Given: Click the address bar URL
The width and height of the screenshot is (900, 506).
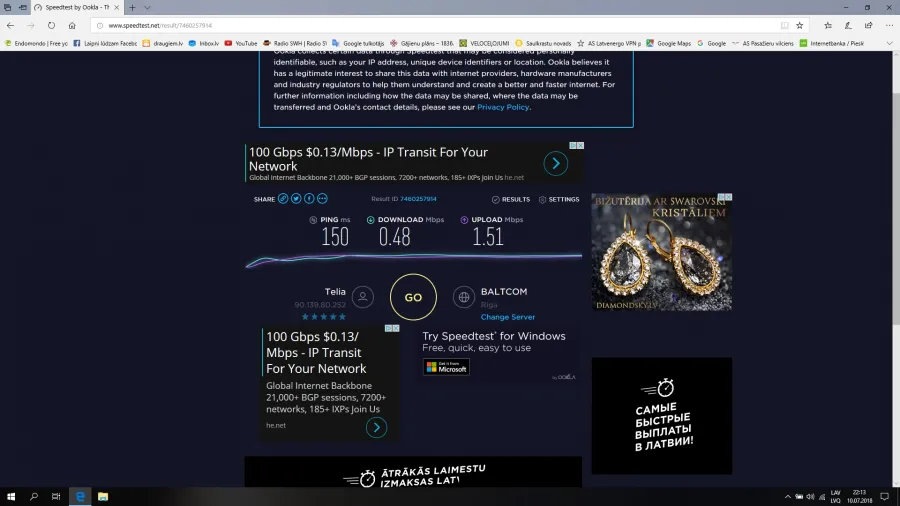Looking at the screenshot, I should pyautogui.click(x=160, y=25).
